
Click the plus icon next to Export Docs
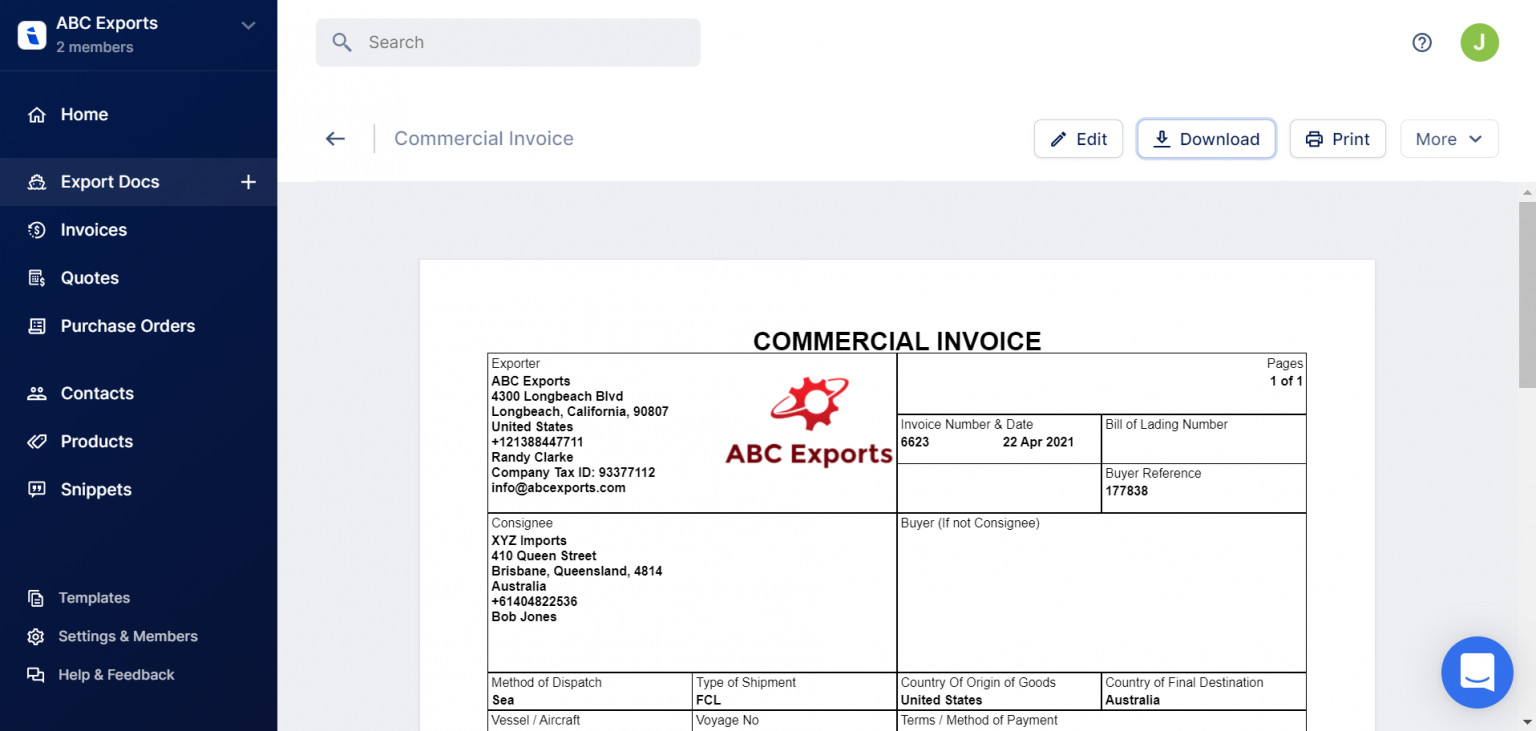click(248, 182)
